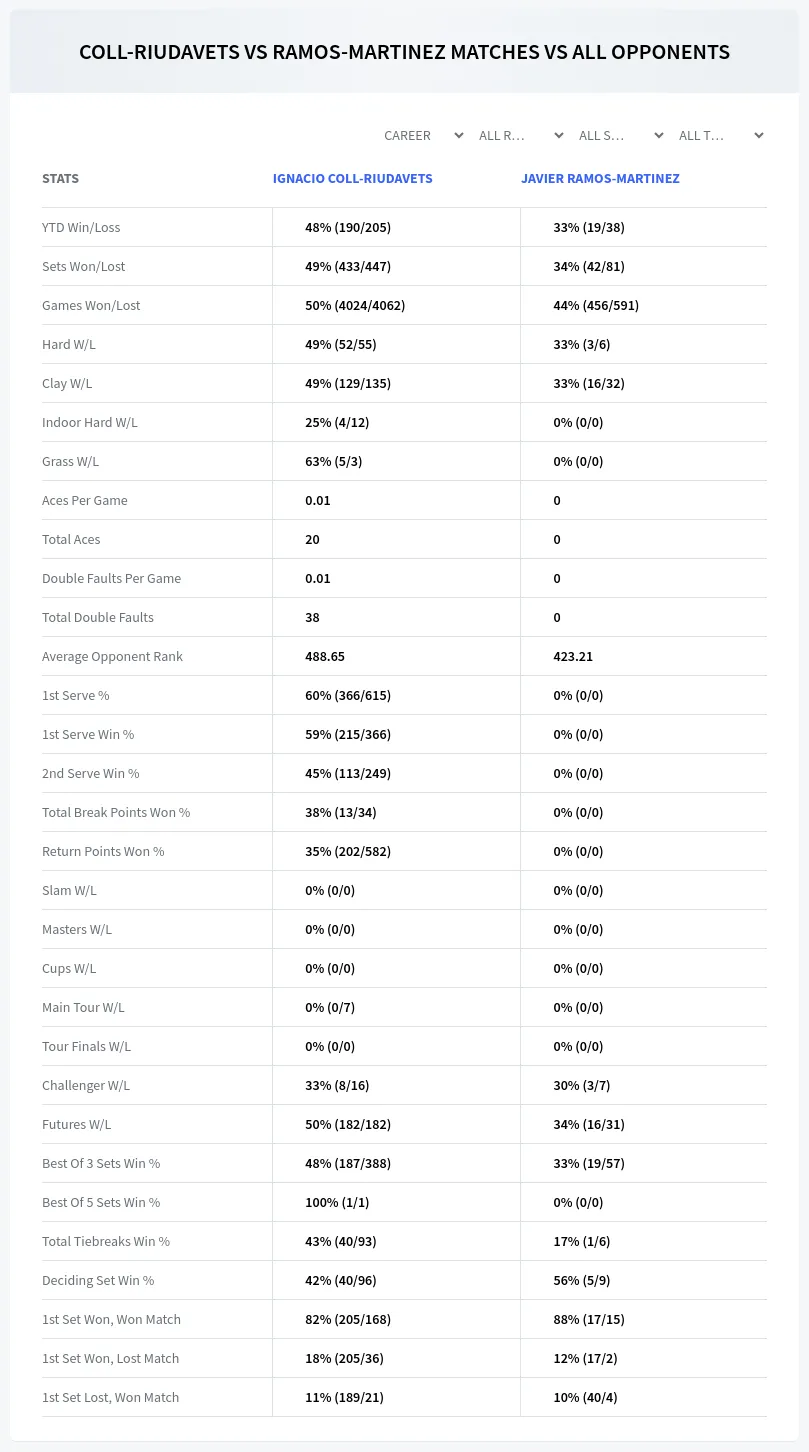
Task: Open the CAREER period dropdown
Action: pyautogui.click(x=423, y=135)
